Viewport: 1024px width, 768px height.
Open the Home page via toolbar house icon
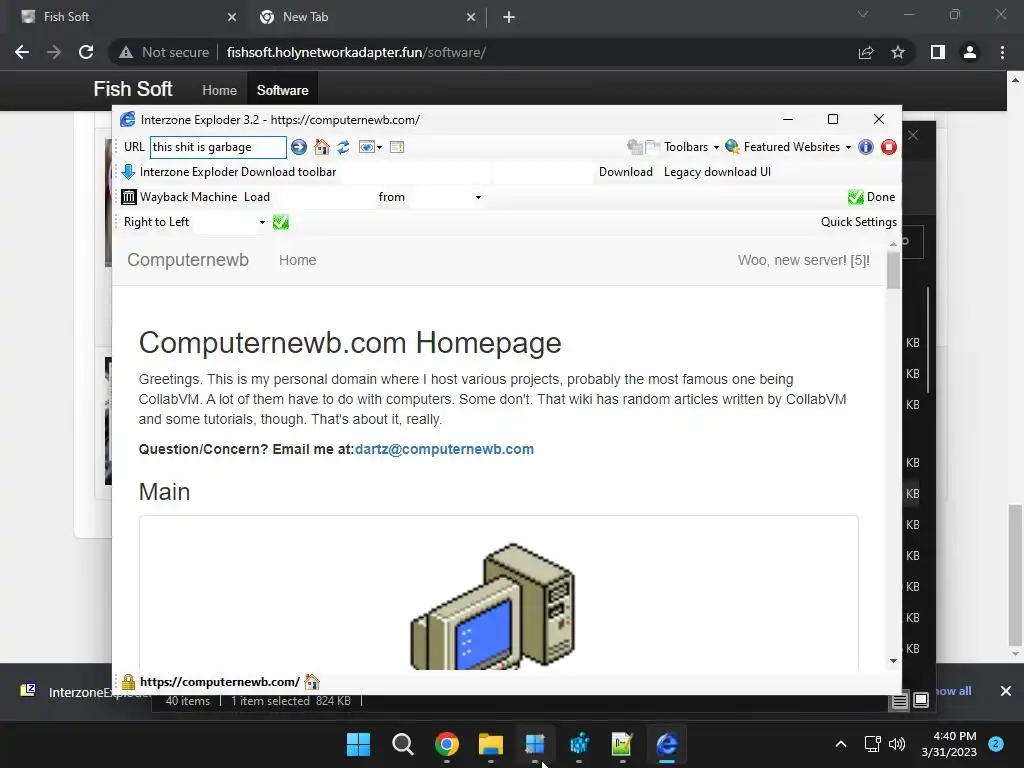(x=321, y=147)
